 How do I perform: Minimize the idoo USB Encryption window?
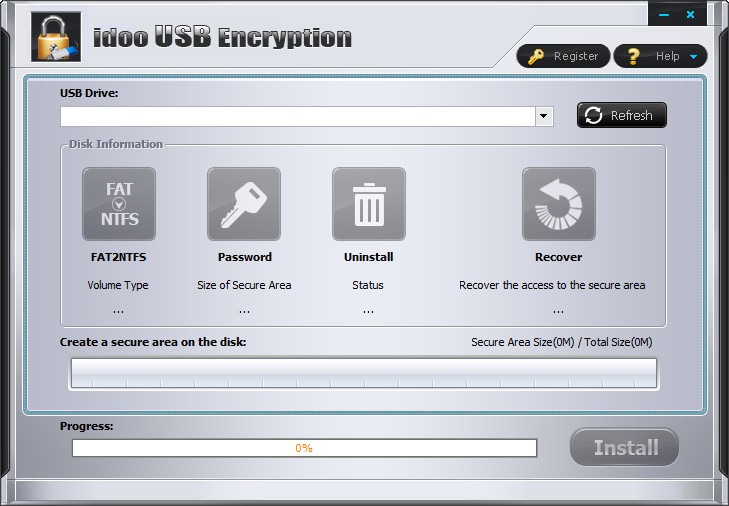664,15
